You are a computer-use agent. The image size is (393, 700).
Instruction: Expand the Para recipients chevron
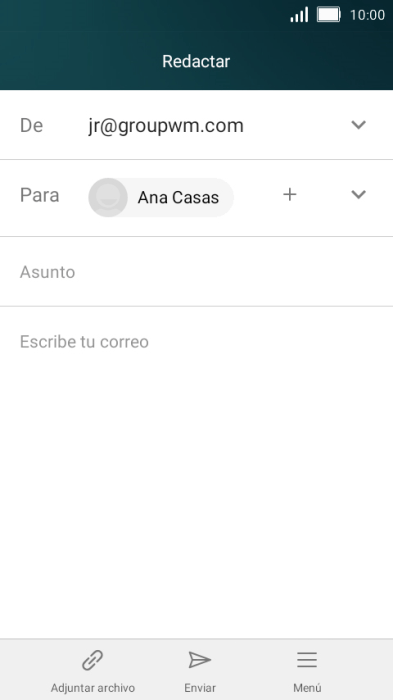[359, 195]
